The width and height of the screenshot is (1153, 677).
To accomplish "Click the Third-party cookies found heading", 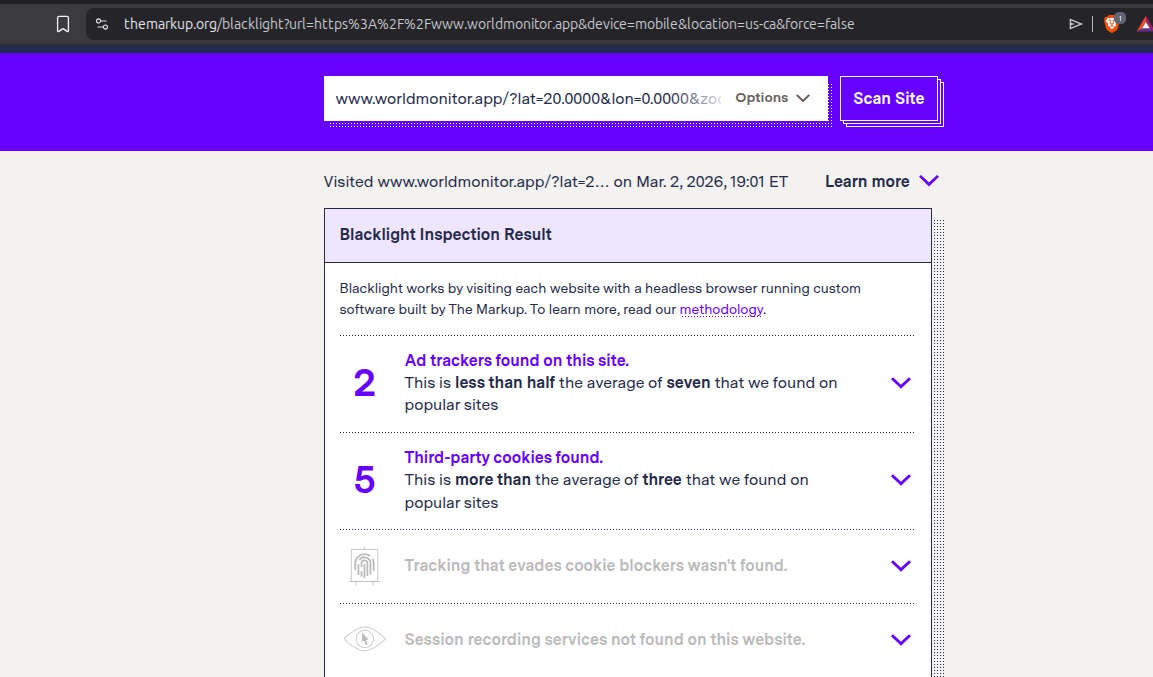I will click(503, 457).
